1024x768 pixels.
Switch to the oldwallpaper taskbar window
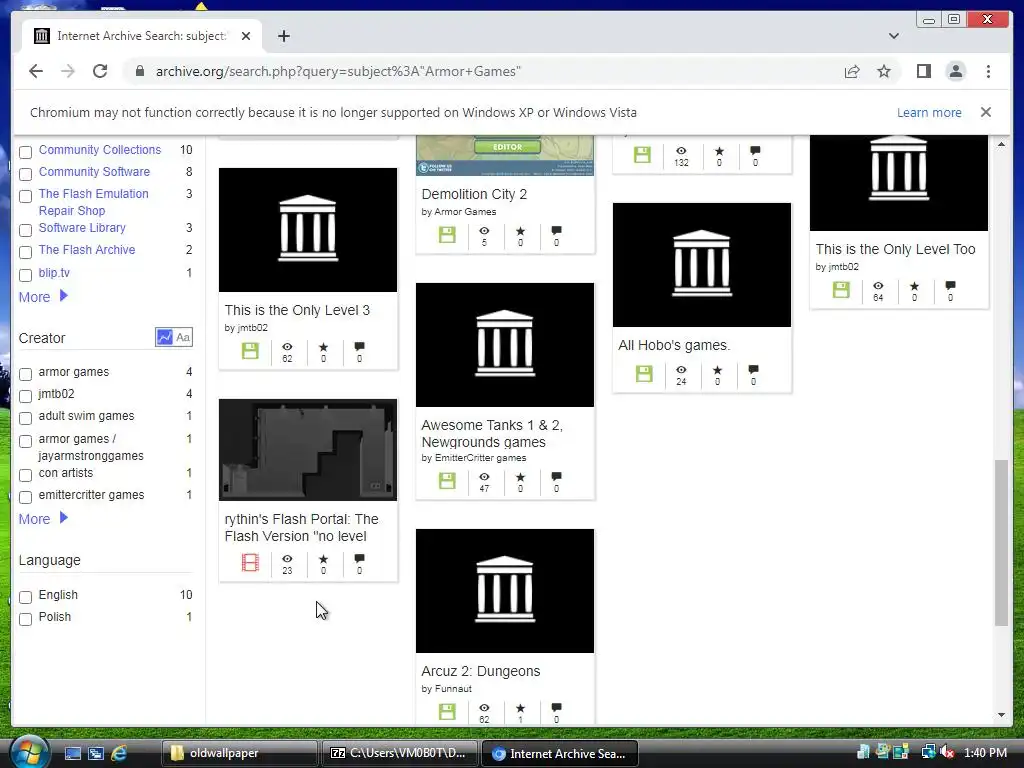point(239,753)
